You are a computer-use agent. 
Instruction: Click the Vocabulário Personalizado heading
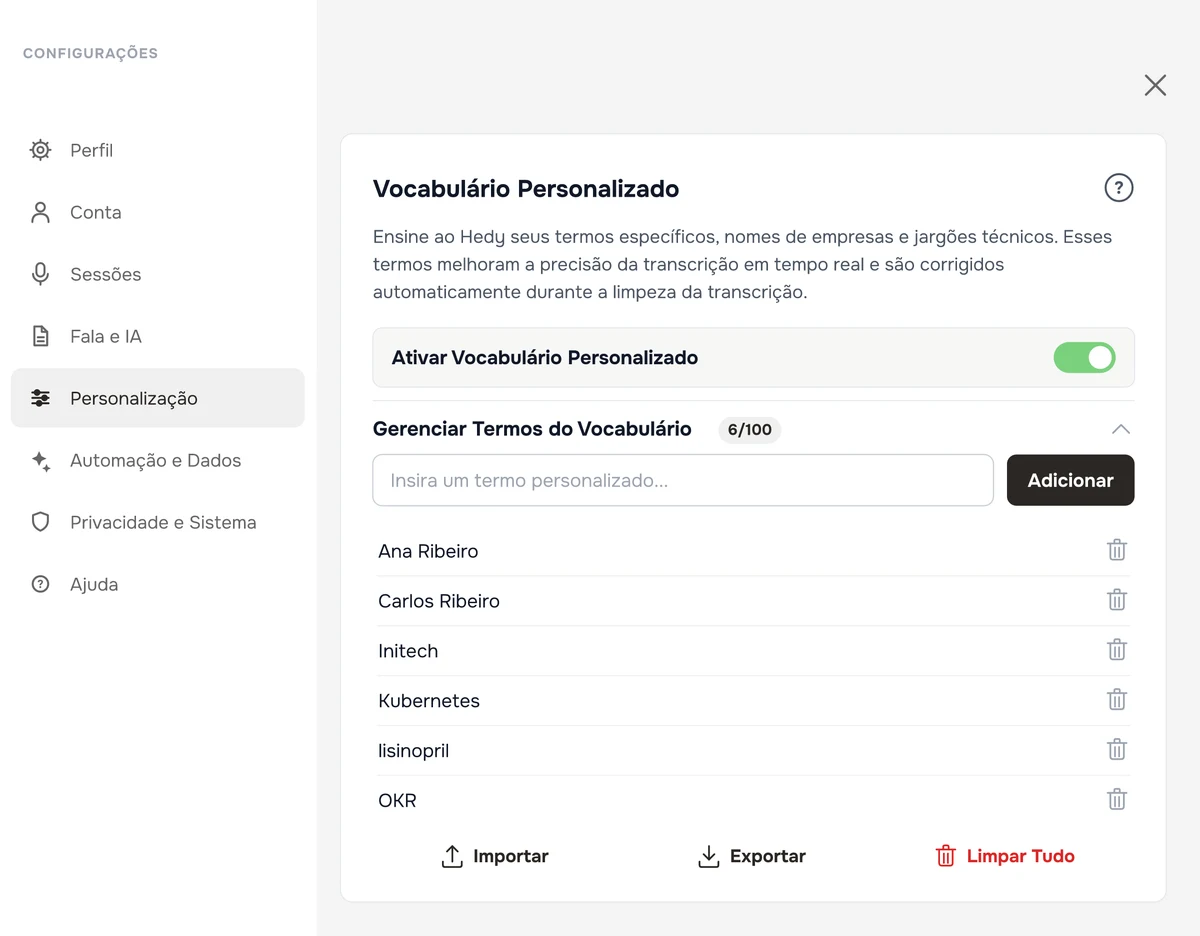coord(526,188)
